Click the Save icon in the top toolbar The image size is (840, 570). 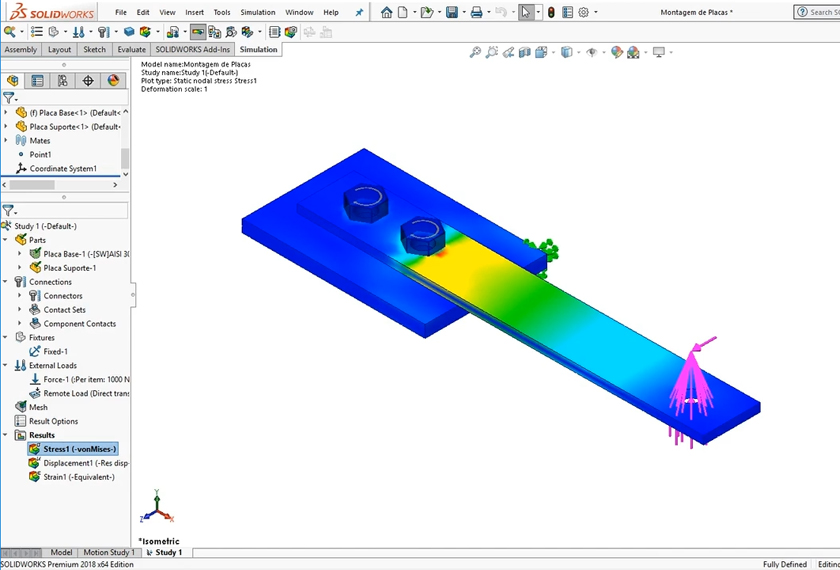click(x=452, y=12)
